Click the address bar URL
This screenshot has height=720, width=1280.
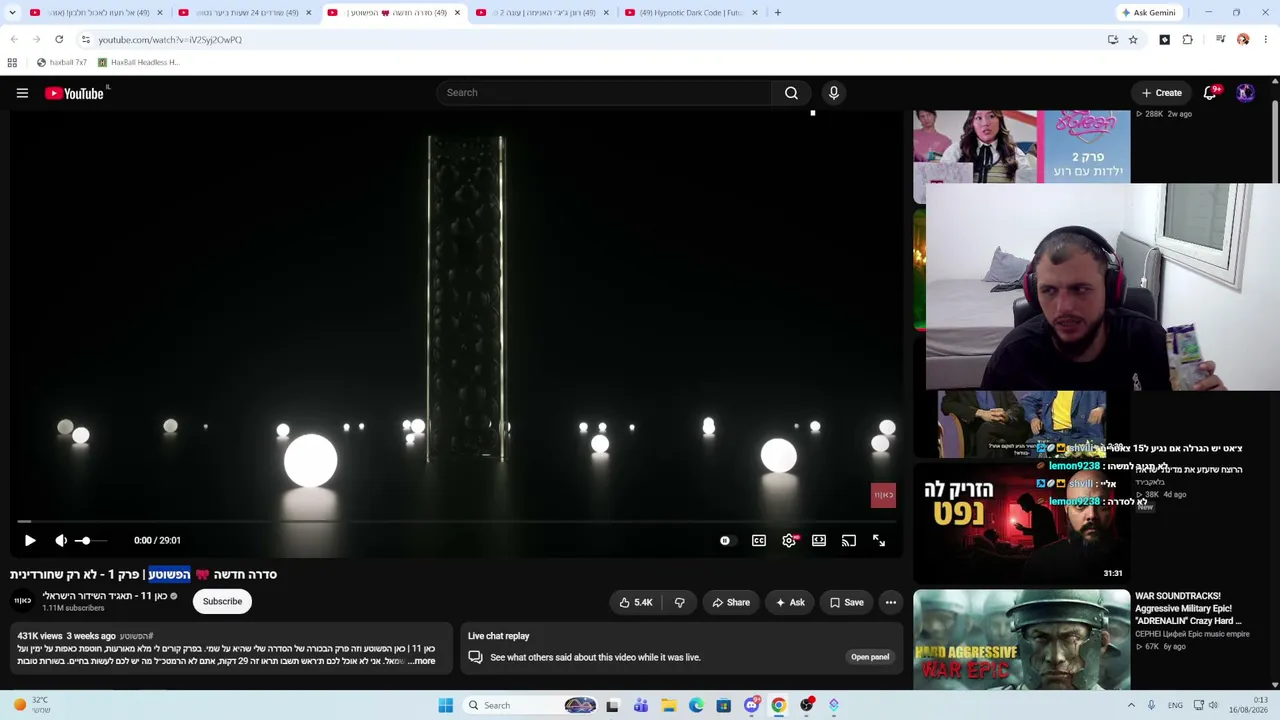tap(170, 40)
